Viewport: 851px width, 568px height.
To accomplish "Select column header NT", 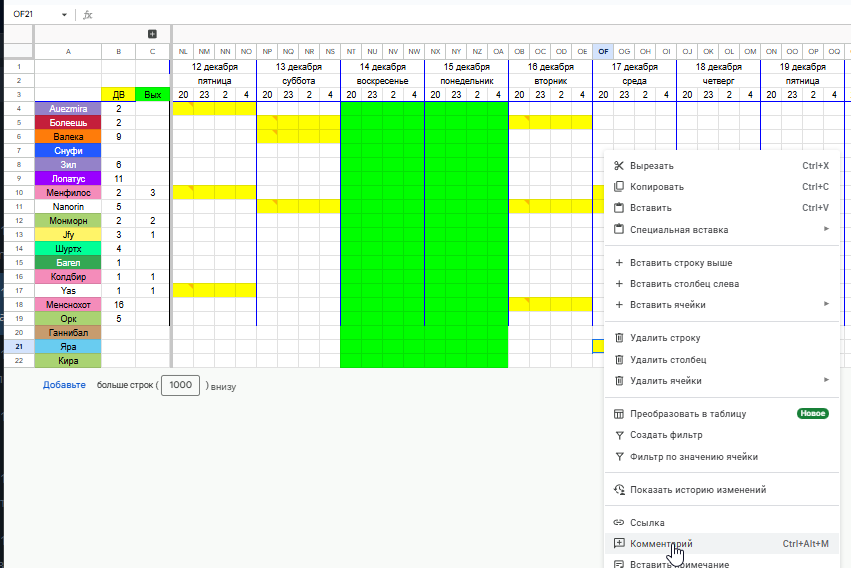I will click(x=351, y=52).
